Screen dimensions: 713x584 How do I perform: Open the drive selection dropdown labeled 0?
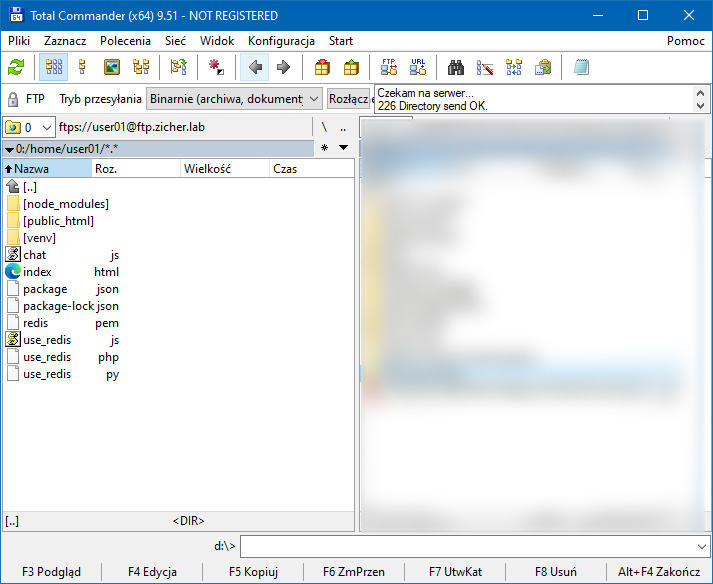[x=31, y=127]
